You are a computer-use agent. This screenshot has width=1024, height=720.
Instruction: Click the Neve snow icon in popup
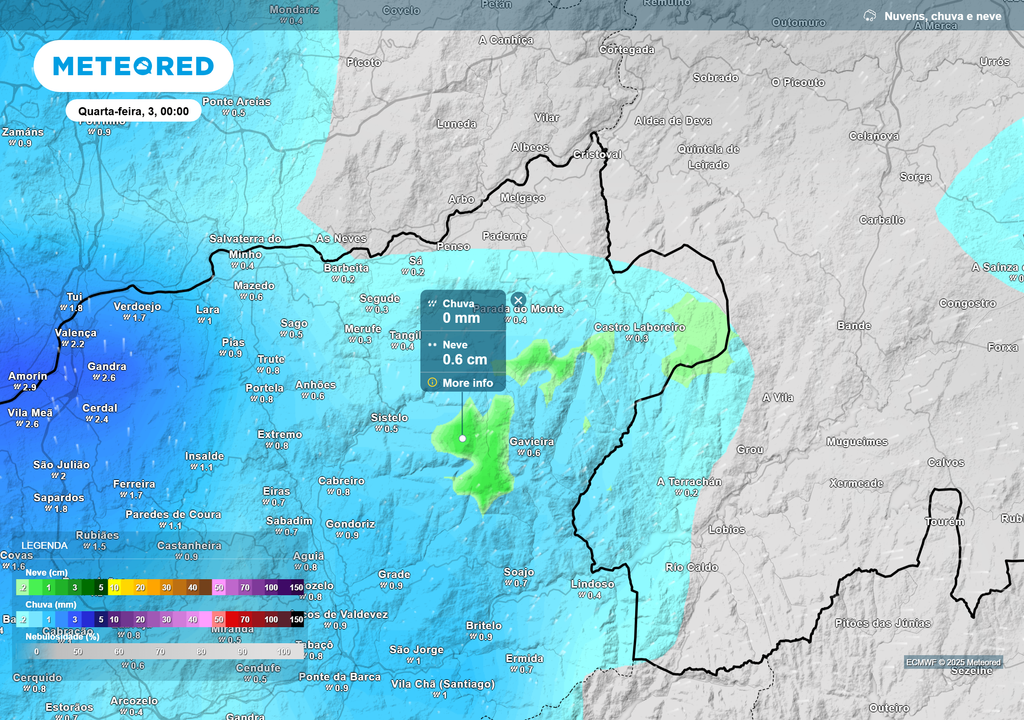[432, 344]
